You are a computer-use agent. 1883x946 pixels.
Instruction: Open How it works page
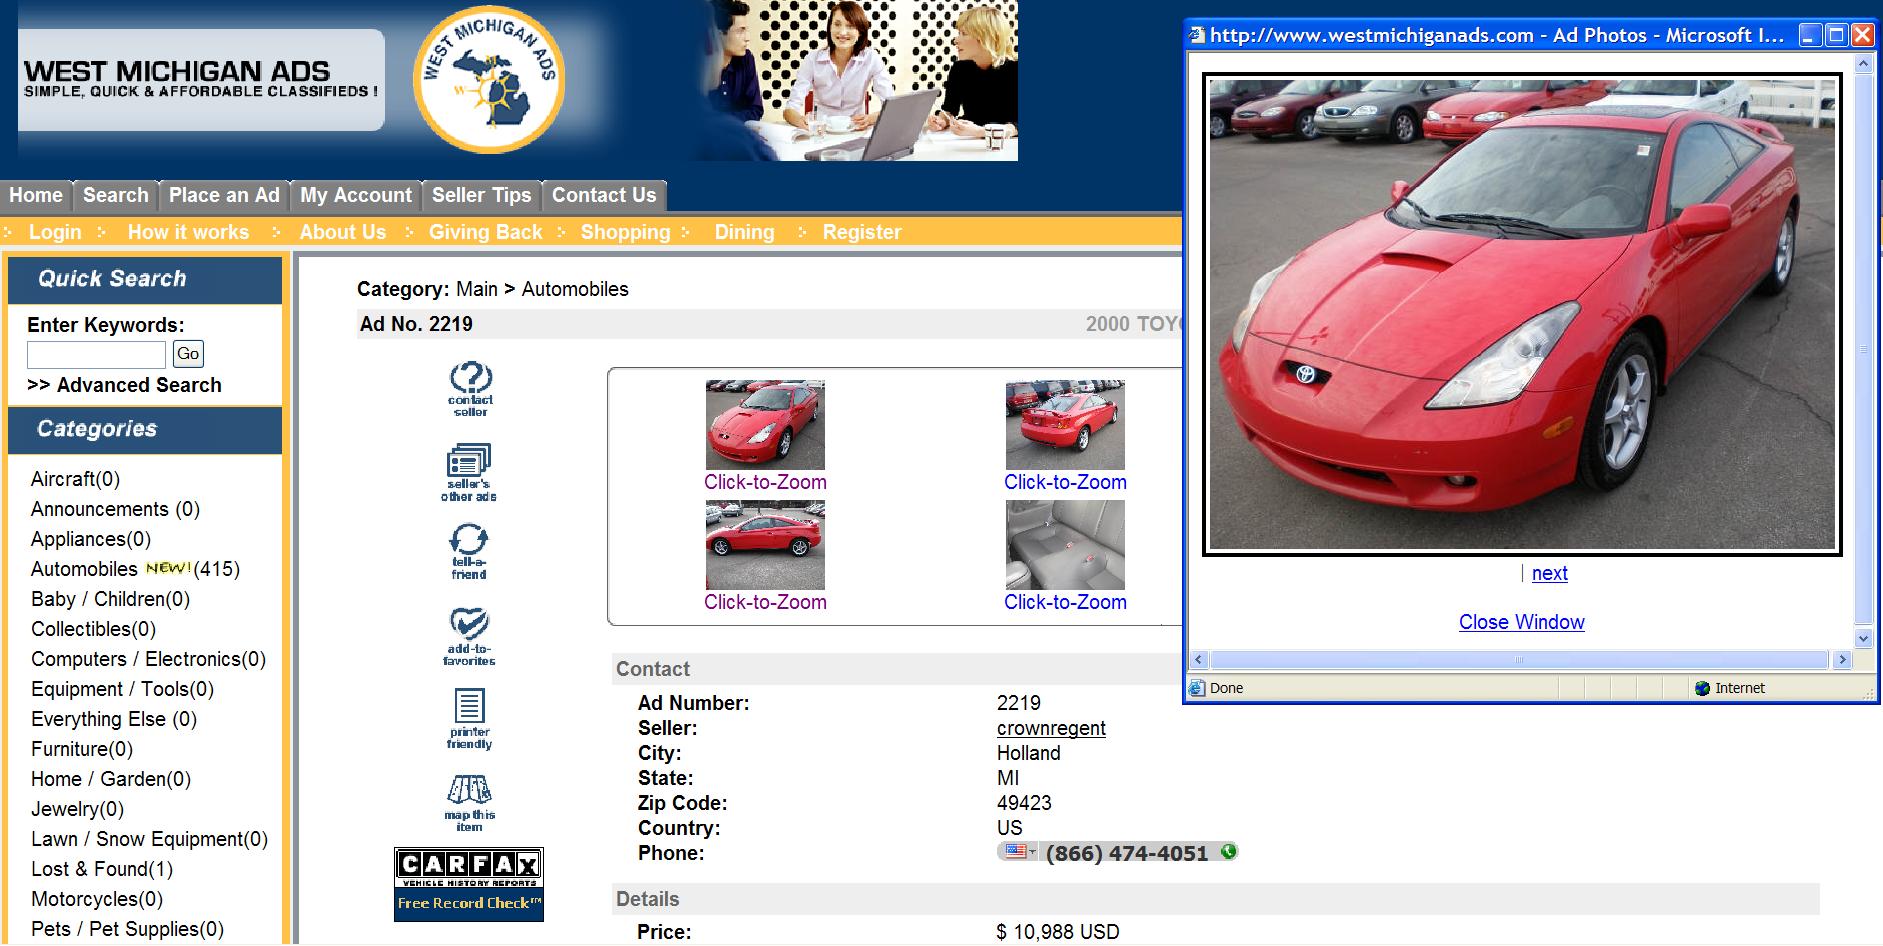[x=188, y=232]
